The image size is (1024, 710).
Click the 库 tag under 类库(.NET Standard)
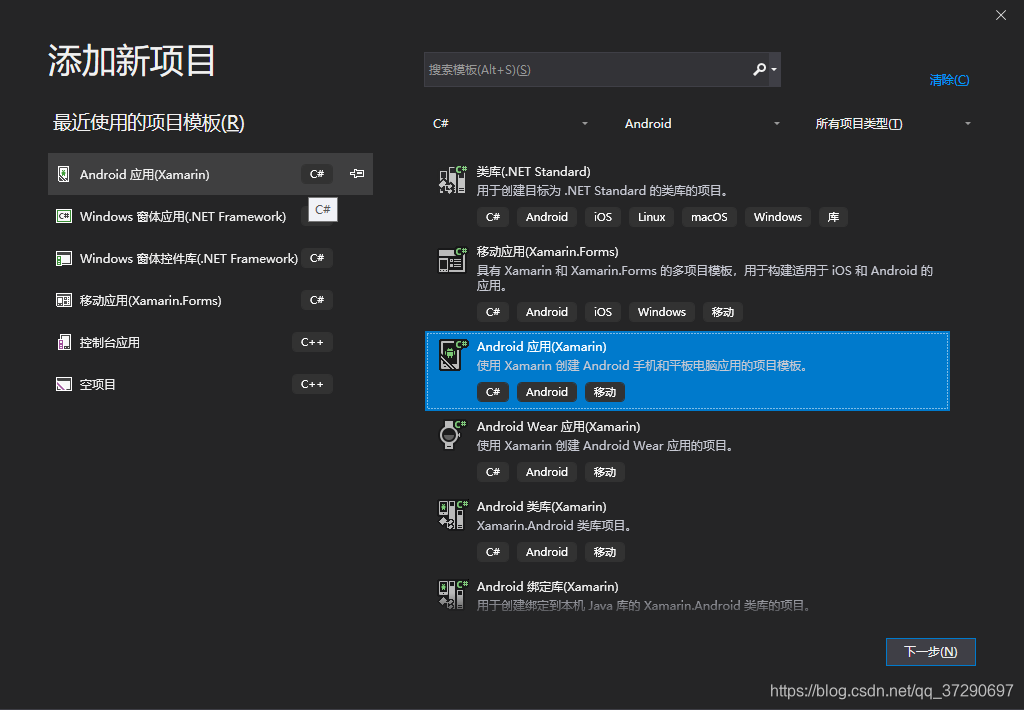pyautogui.click(x=833, y=217)
